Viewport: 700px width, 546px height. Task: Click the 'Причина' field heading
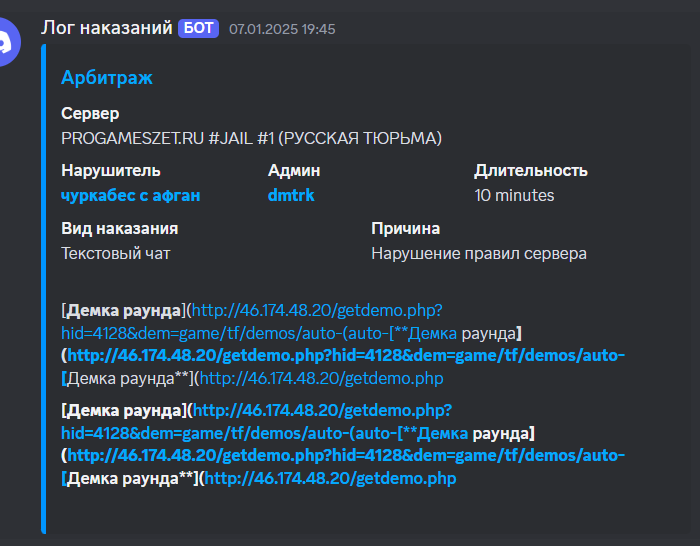pos(406,229)
